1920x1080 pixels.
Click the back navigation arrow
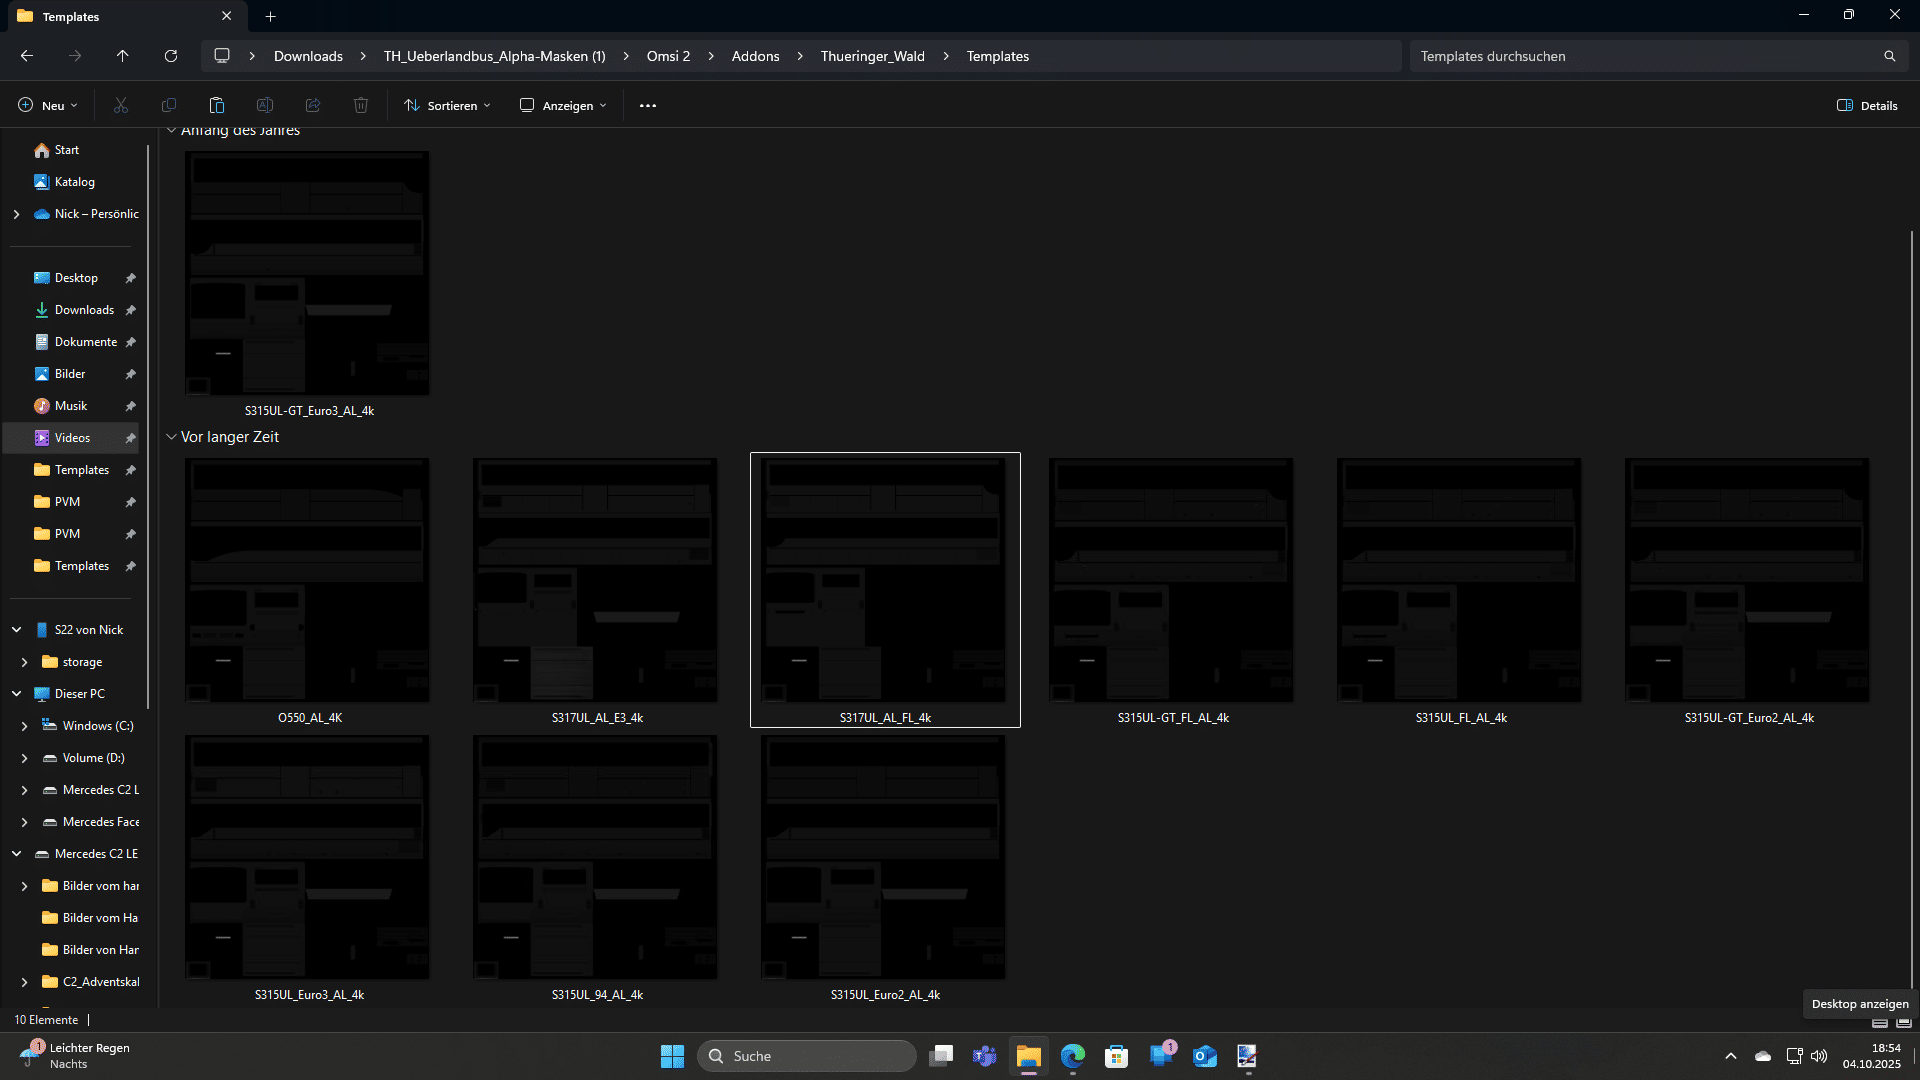point(27,56)
